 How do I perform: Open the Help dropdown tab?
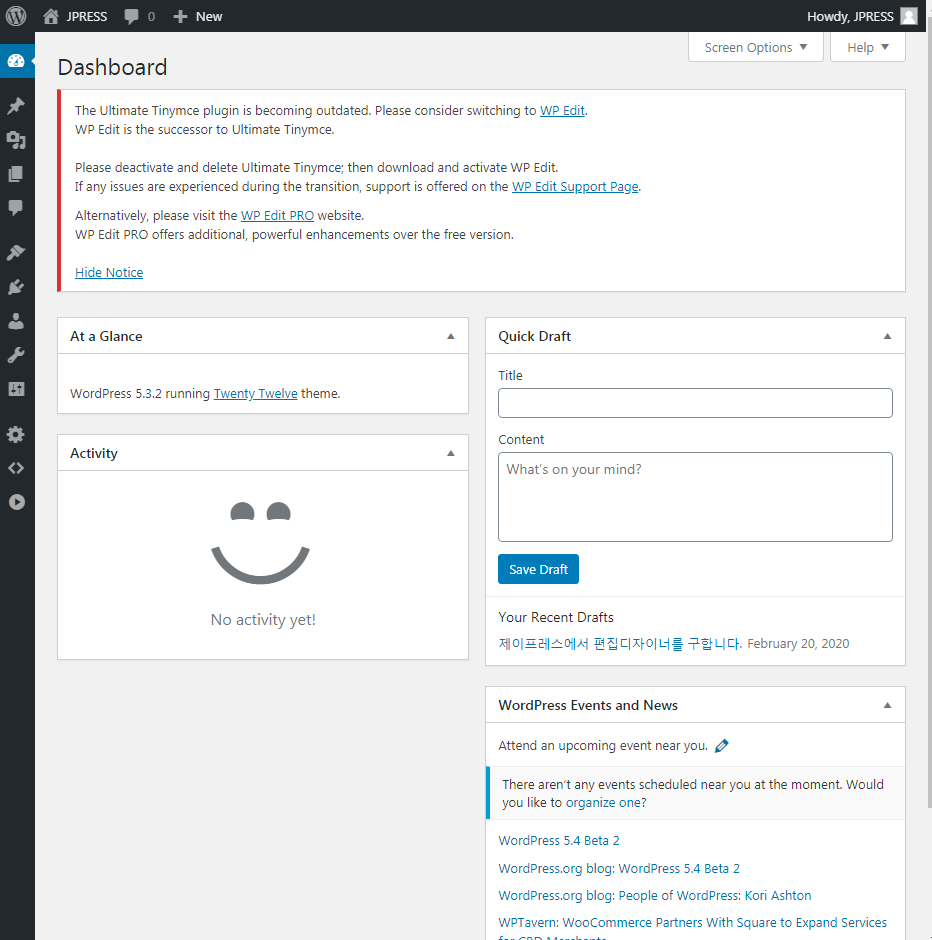867,47
